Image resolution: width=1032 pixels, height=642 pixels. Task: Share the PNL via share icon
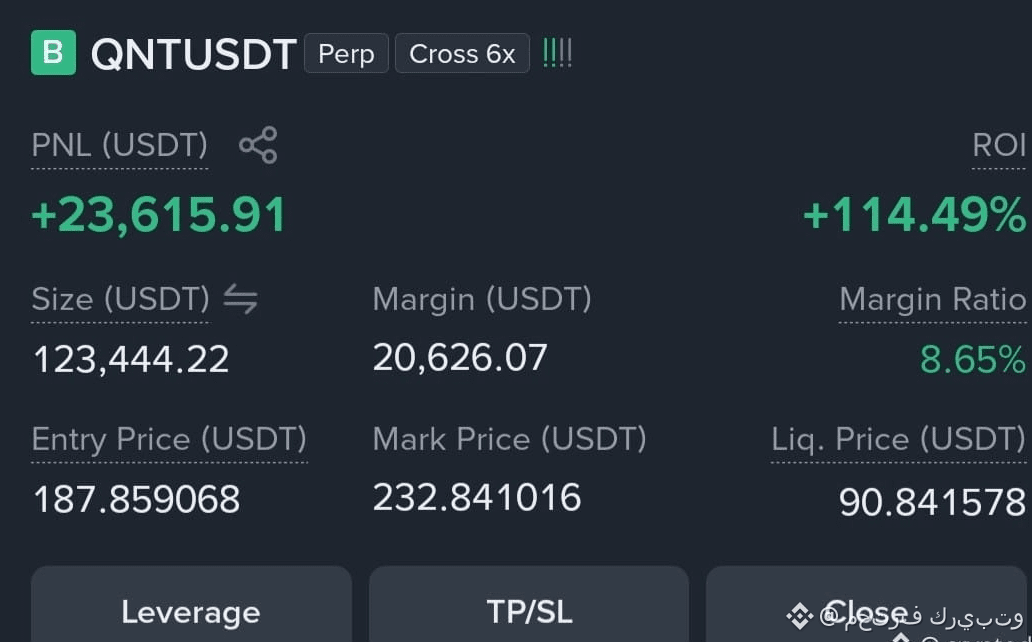(x=258, y=145)
